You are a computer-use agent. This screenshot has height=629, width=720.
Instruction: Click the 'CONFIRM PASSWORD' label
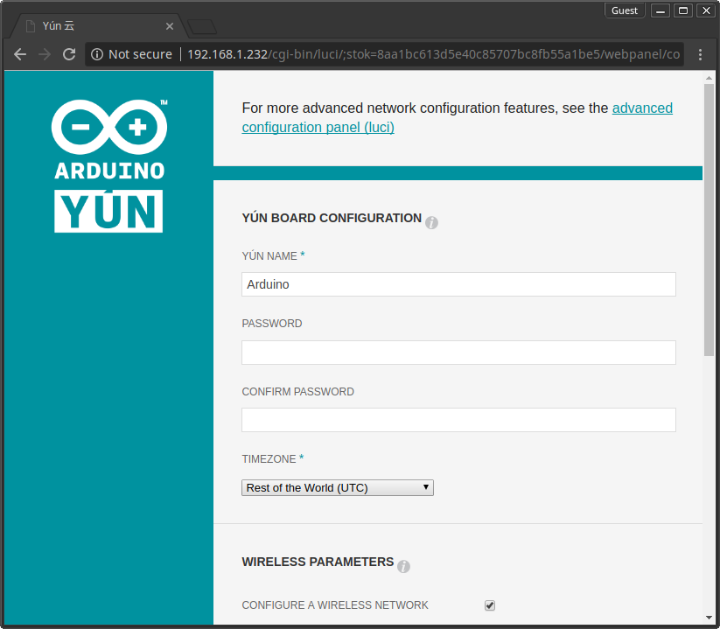point(298,392)
